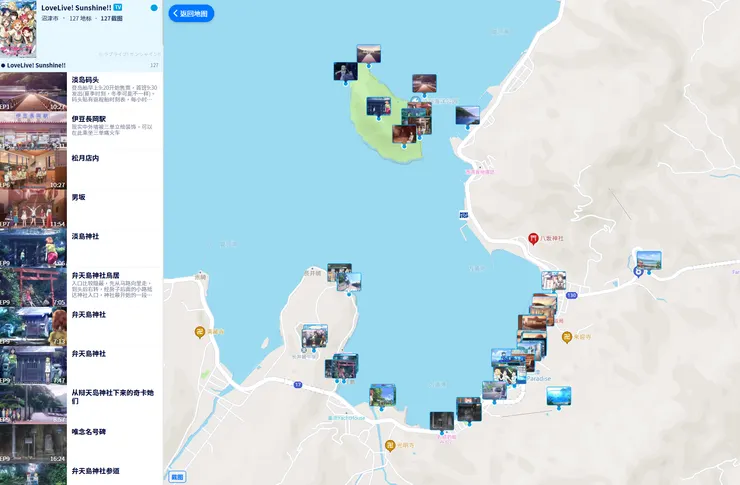740x485 pixels.
Task: Click the 淡島码头 EP1 pier thumbnail in list
Action: (33, 92)
